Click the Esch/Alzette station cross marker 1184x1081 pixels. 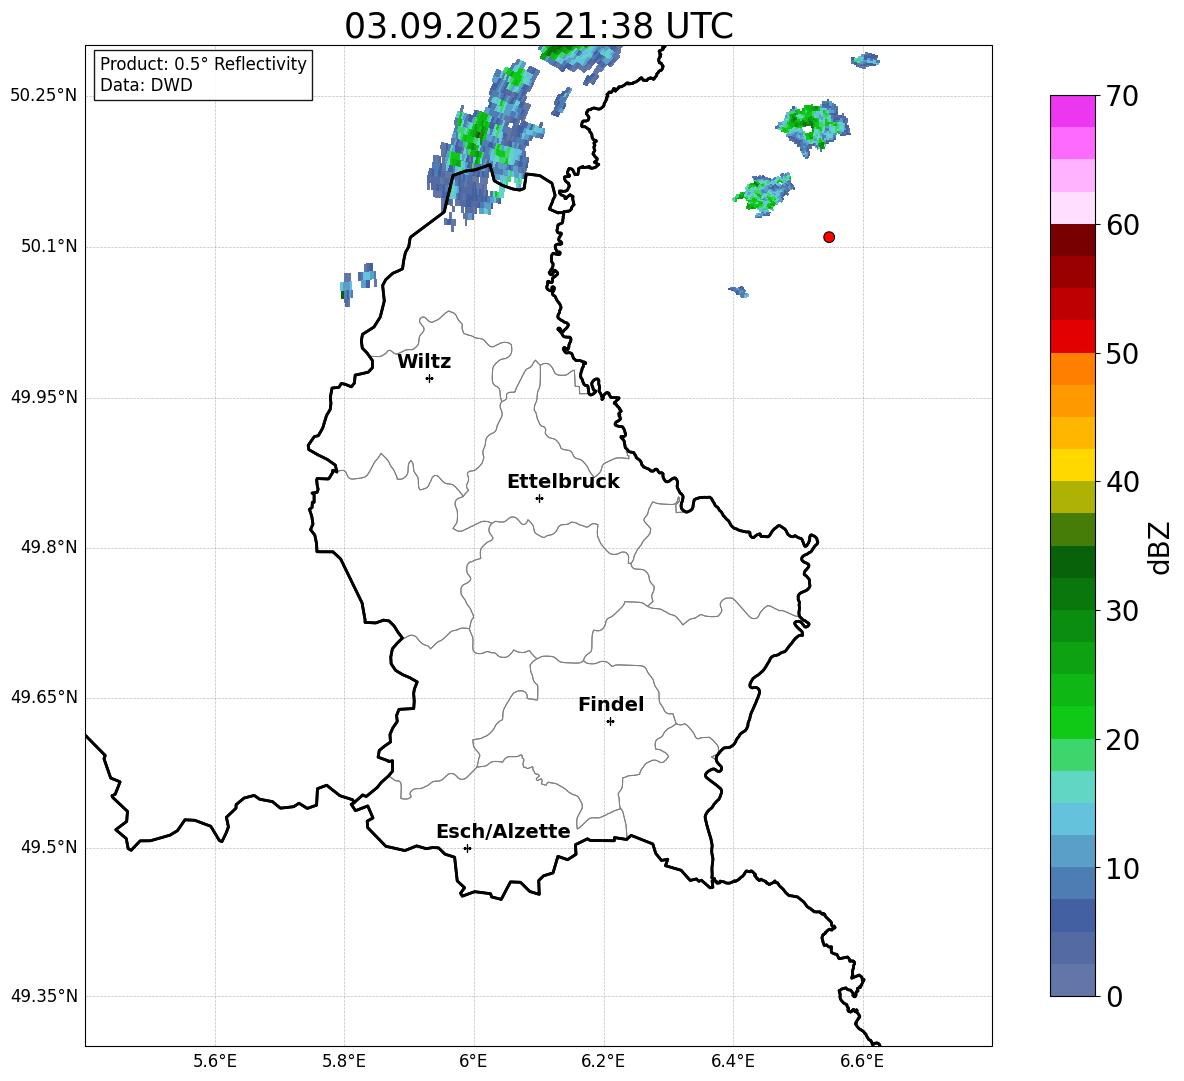click(467, 848)
